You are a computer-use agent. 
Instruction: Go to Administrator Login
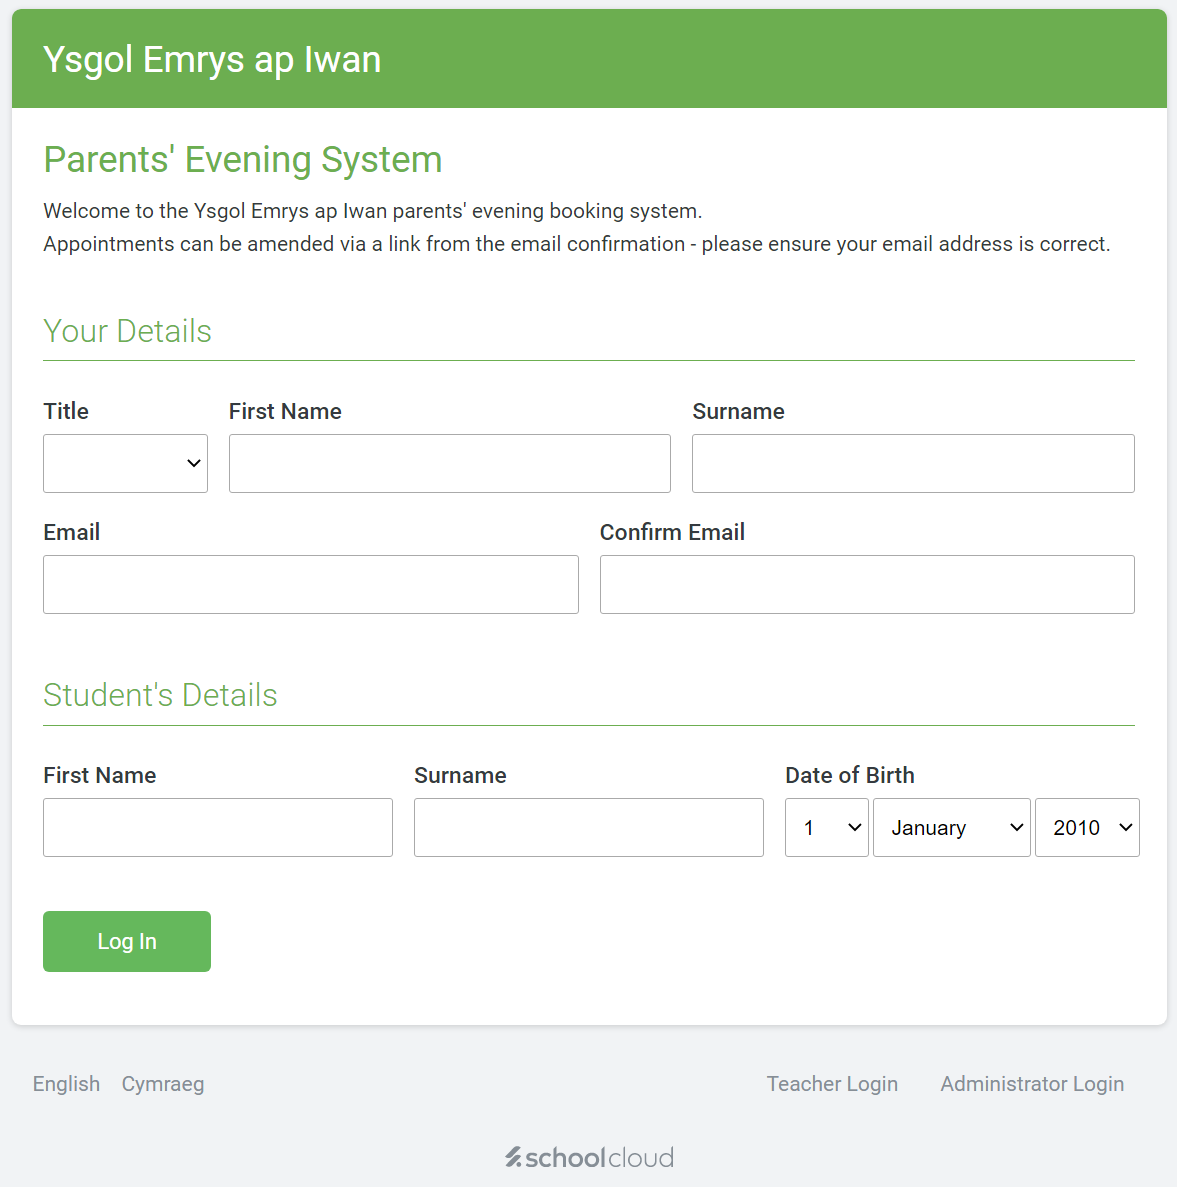(x=1032, y=1084)
